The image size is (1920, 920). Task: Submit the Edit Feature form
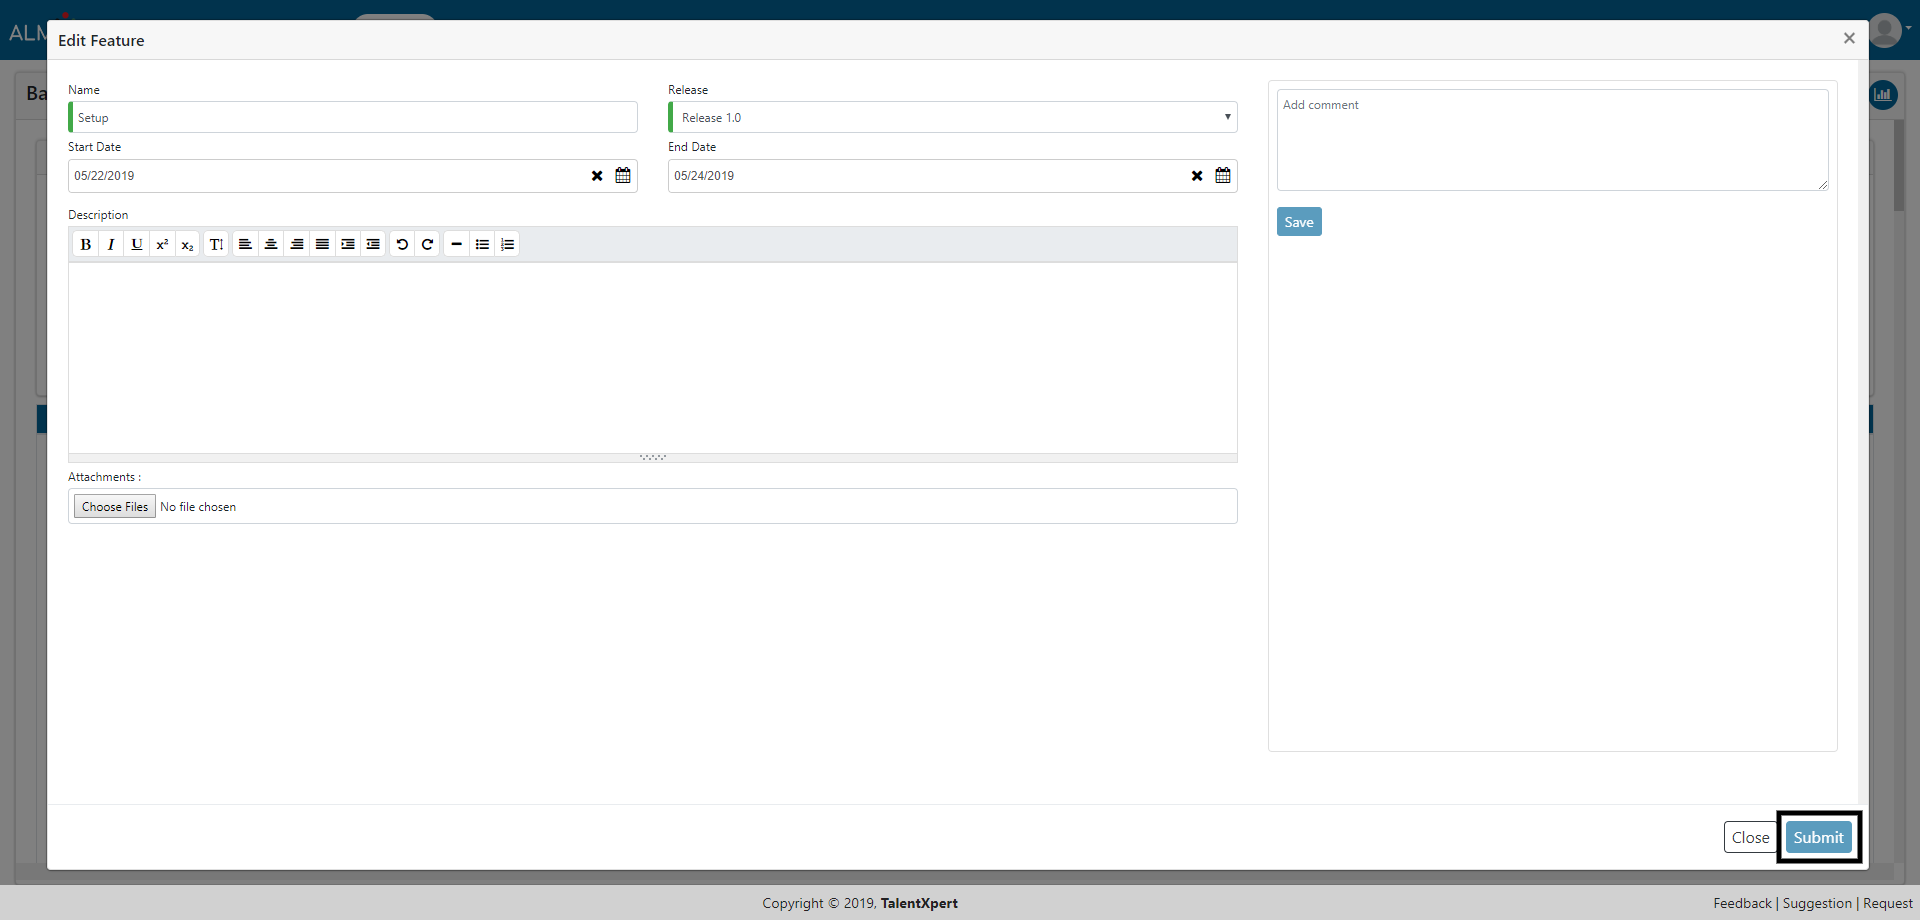click(1818, 837)
